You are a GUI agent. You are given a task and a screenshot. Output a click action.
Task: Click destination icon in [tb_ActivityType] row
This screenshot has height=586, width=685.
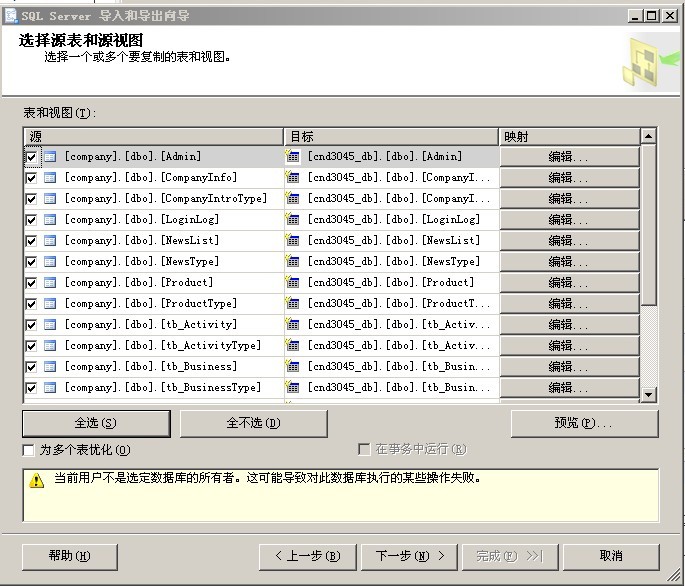pos(292,344)
